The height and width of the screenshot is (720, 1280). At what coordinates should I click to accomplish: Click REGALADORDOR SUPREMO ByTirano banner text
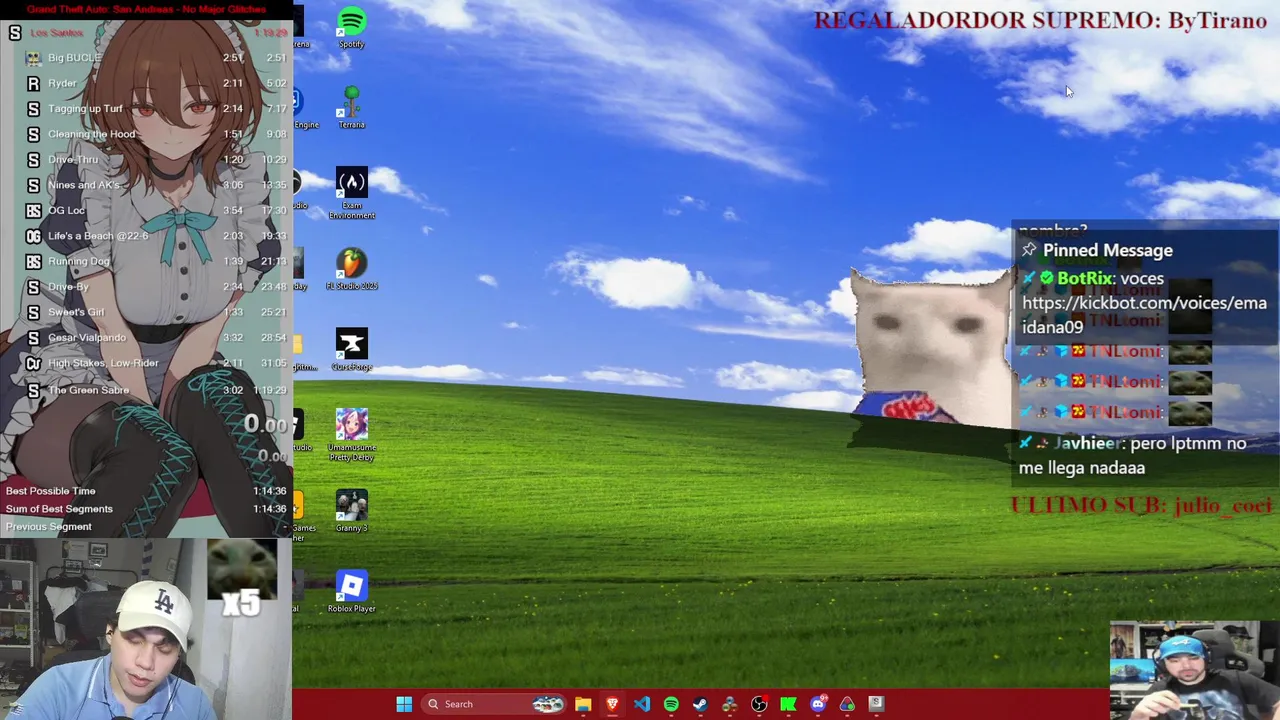(x=1040, y=20)
